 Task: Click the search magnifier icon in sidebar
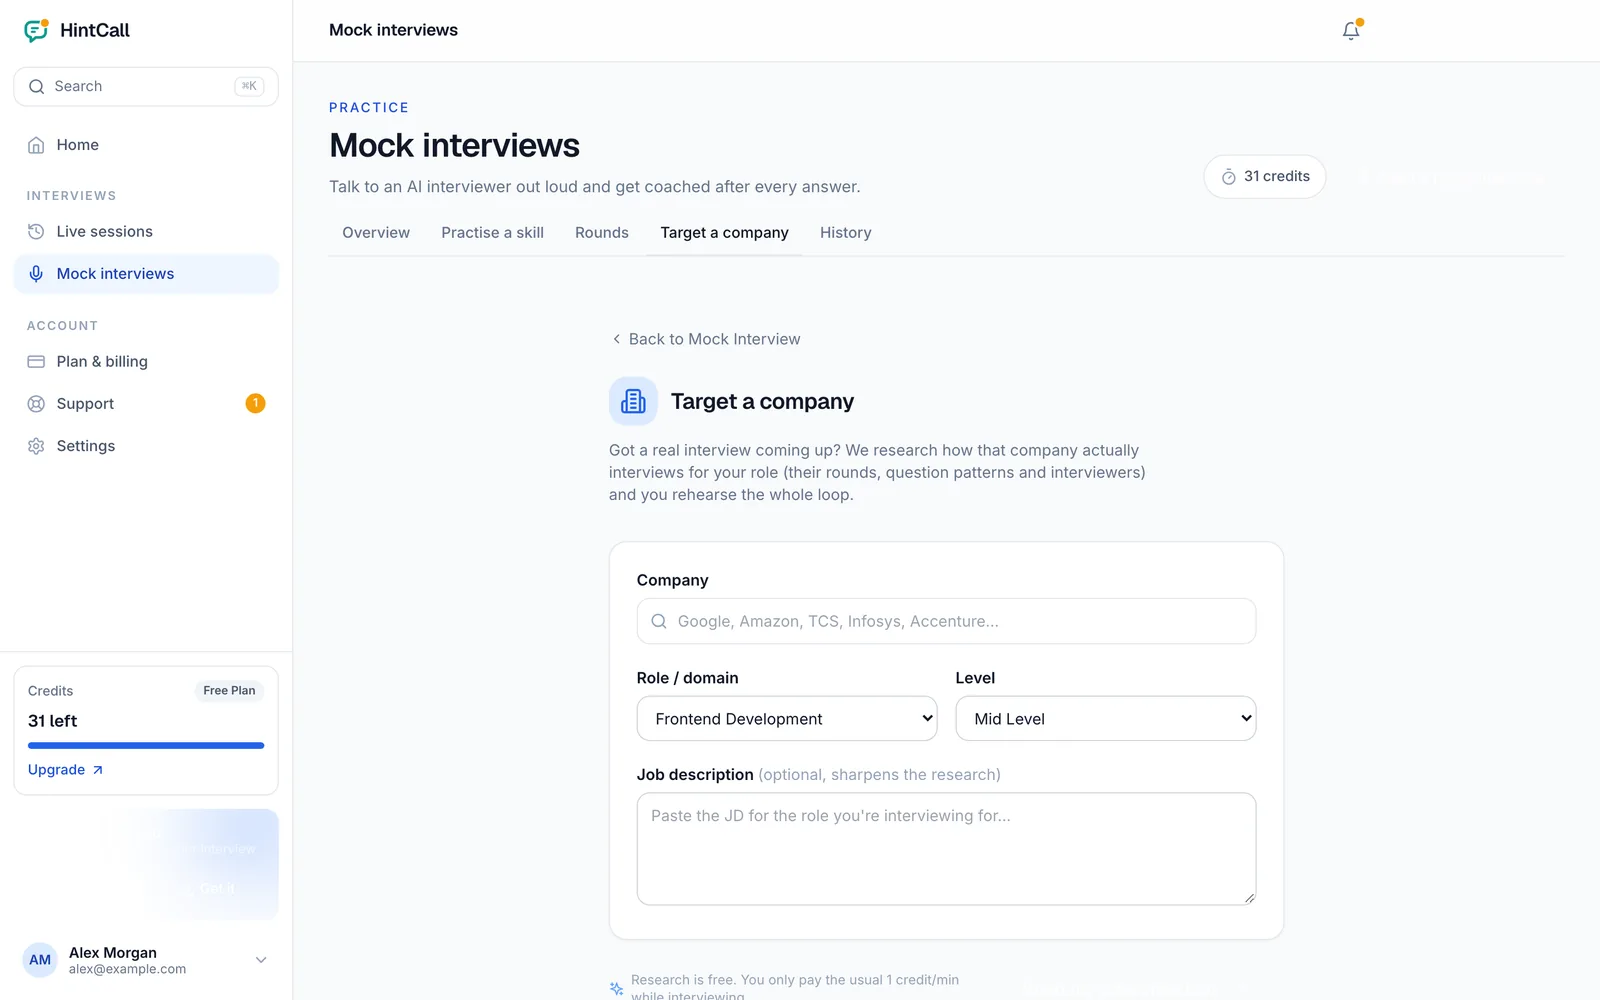click(x=37, y=87)
